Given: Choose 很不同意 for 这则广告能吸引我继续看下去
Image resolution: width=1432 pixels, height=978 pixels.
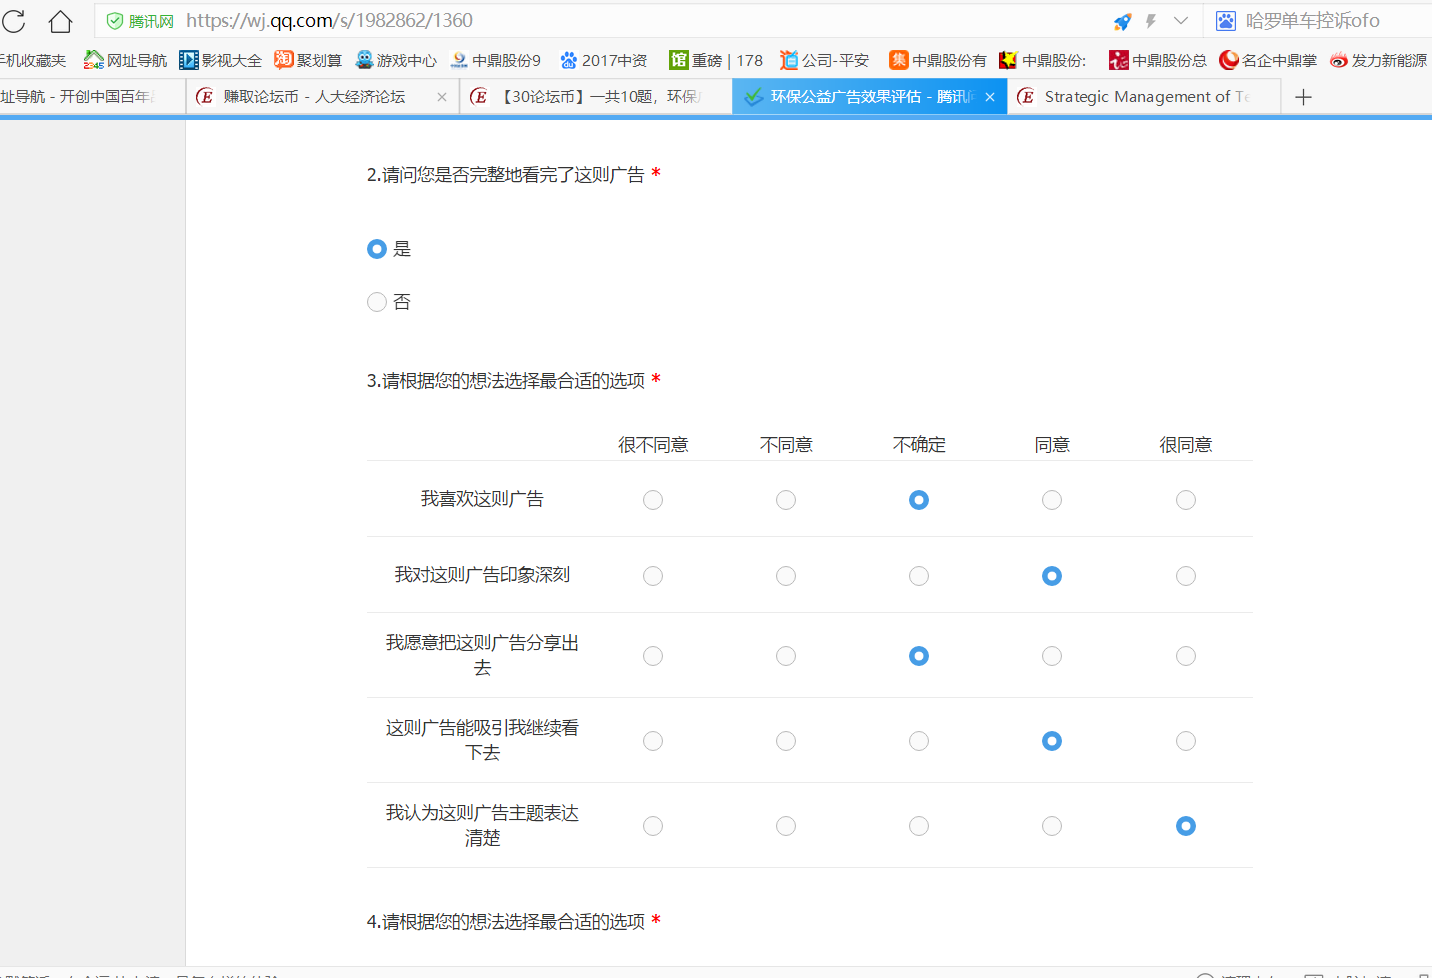Looking at the screenshot, I should coord(653,741).
